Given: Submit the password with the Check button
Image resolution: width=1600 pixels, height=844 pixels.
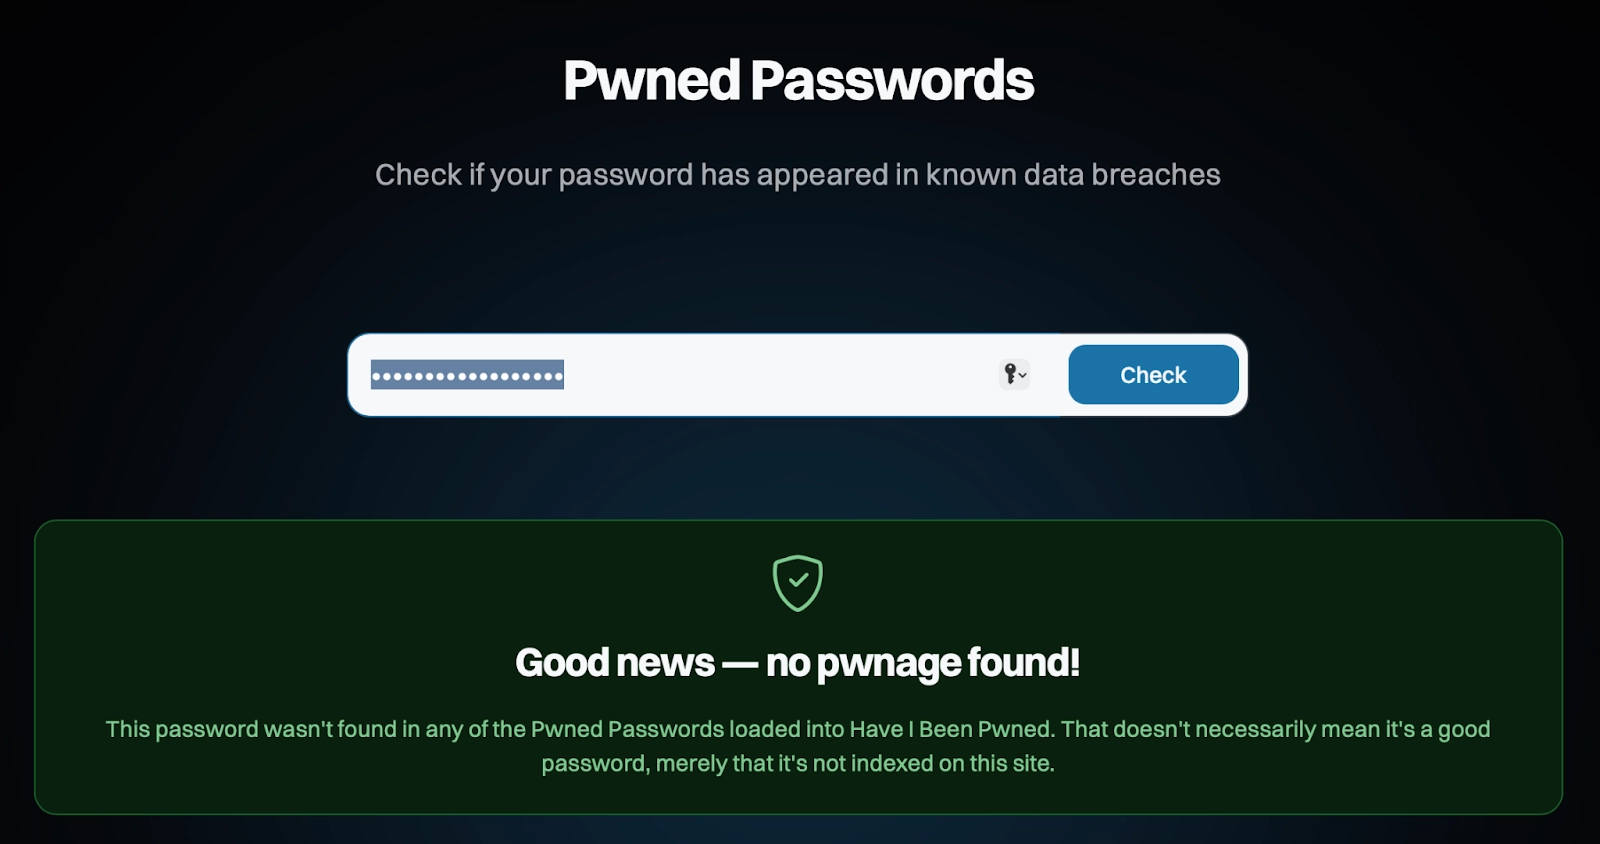Looking at the screenshot, I should [1153, 375].
